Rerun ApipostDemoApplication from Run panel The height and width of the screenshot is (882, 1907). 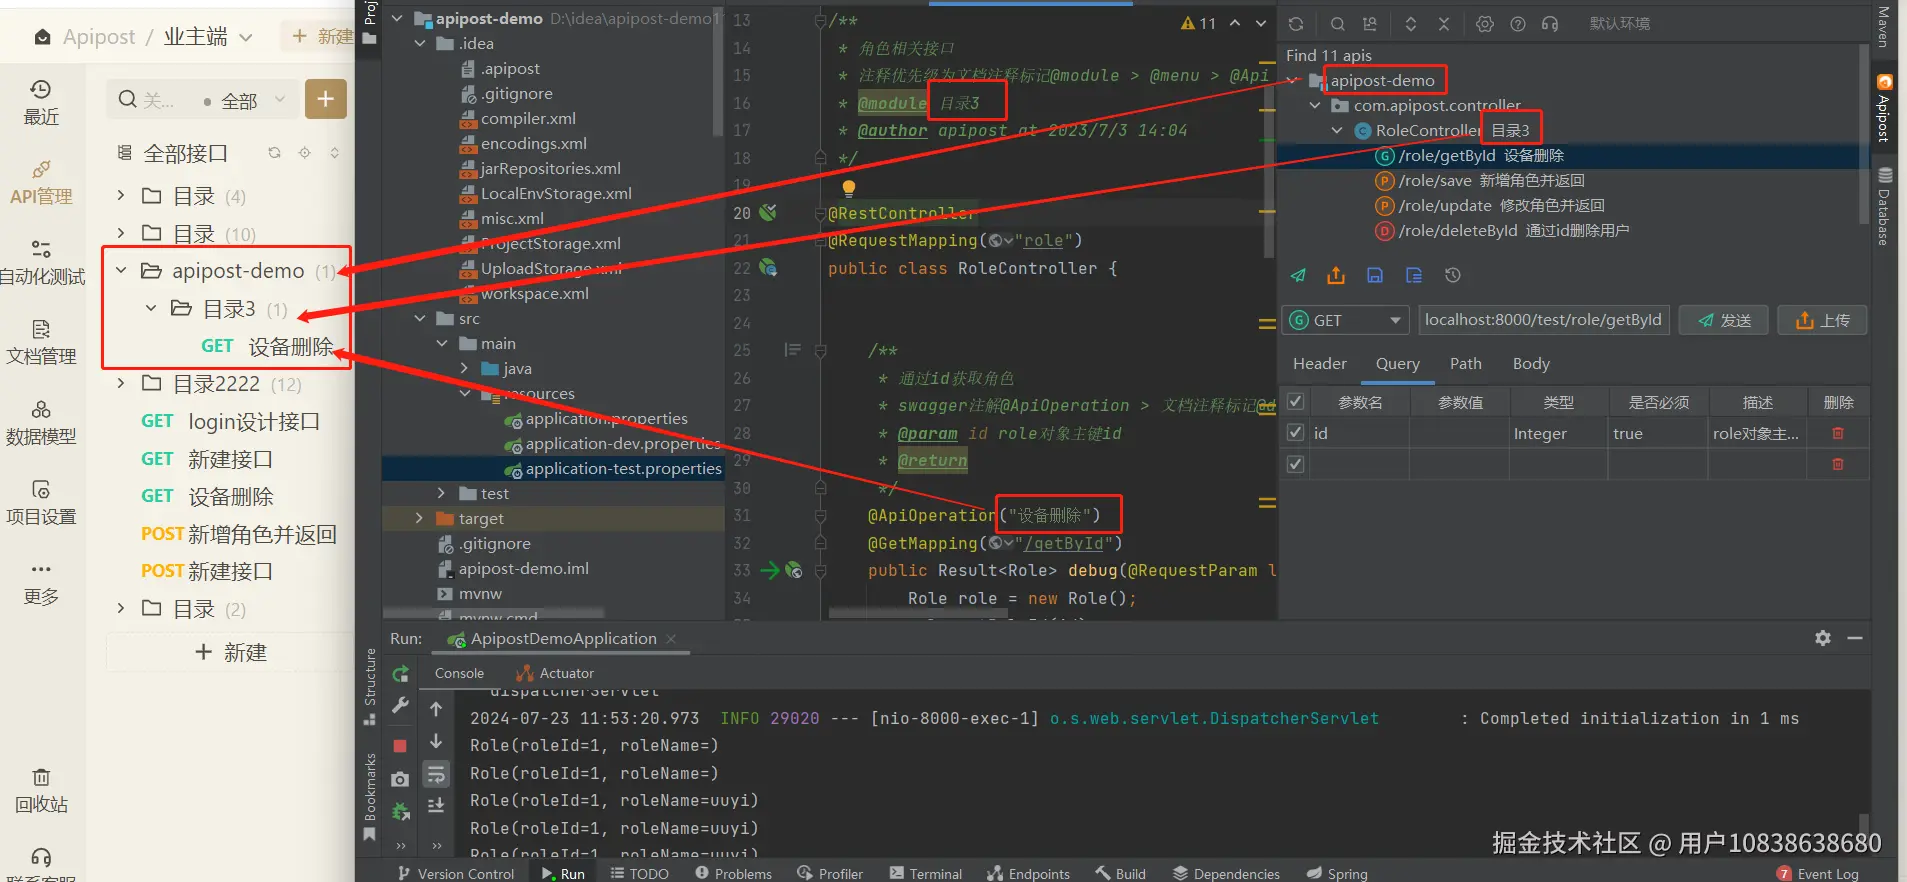pos(400,674)
